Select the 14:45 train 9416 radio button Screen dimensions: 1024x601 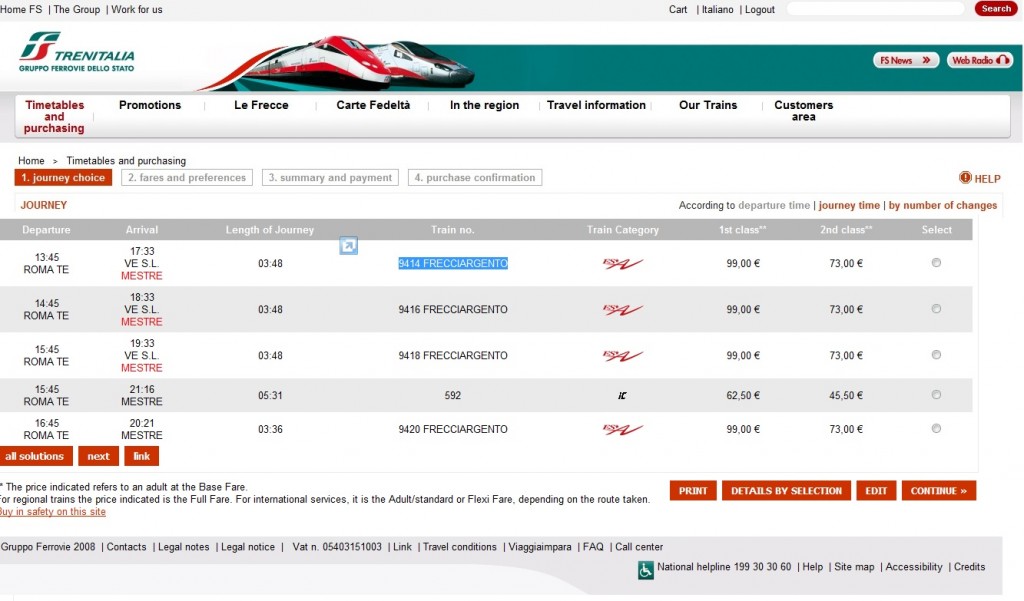point(936,309)
